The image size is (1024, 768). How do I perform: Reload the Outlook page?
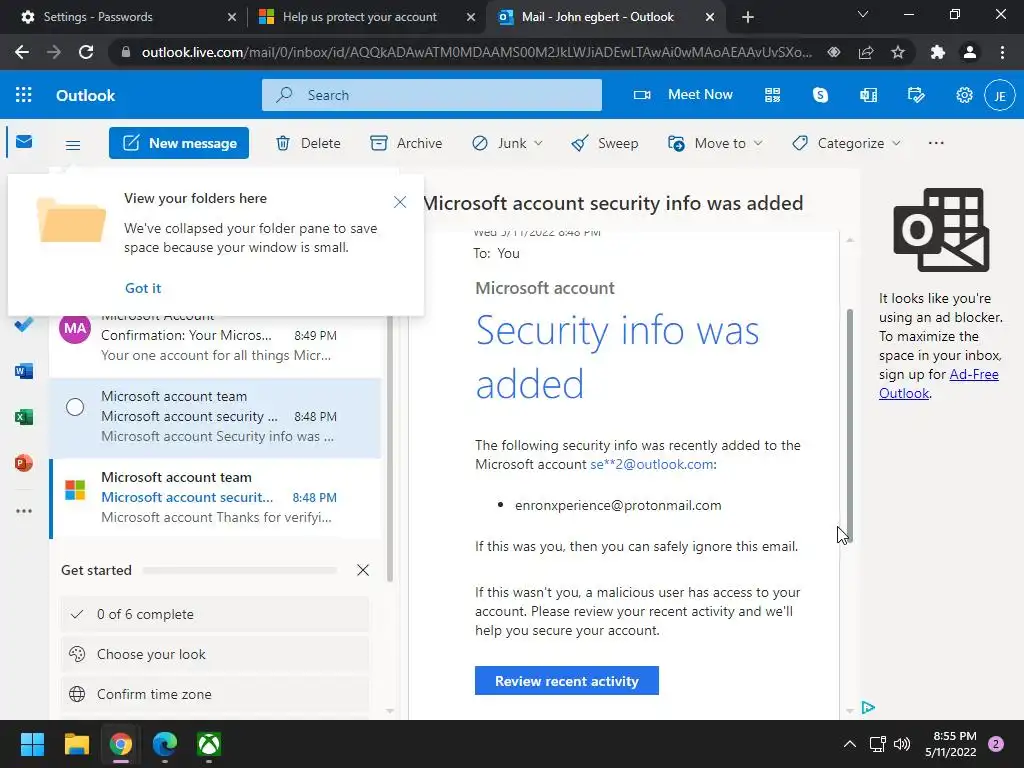point(86,52)
